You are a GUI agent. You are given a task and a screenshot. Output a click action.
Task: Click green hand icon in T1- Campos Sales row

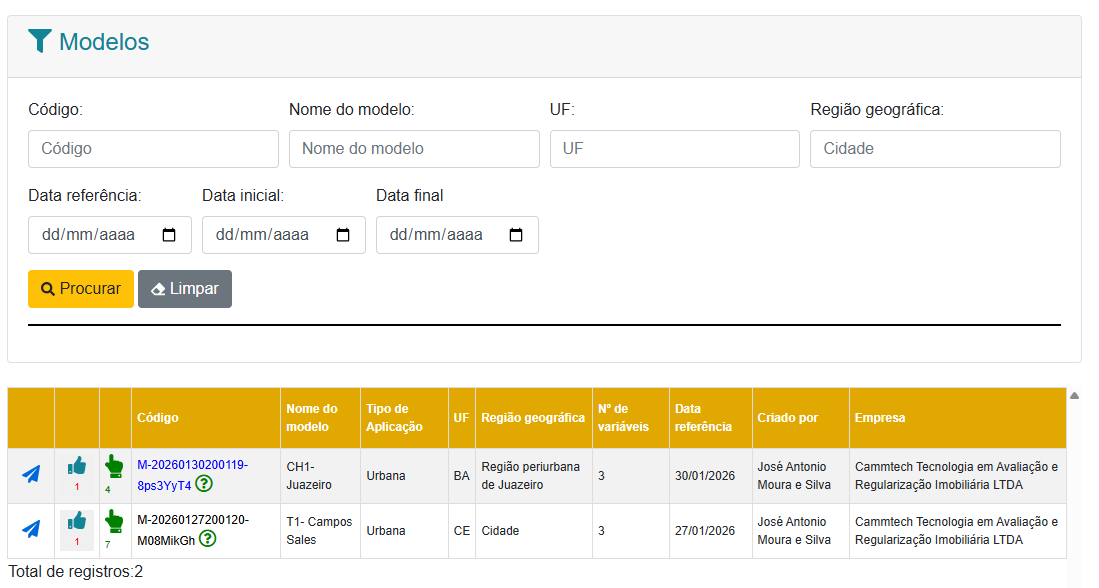(x=114, y=521)
